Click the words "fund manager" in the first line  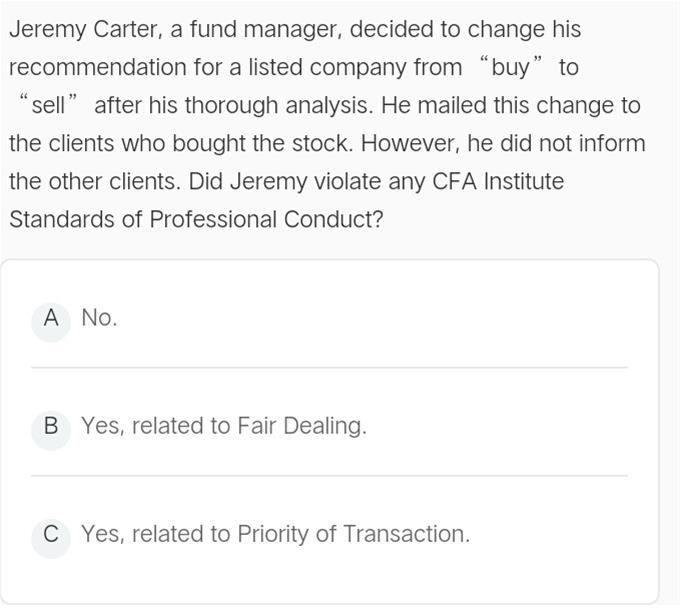click(x=266, y=30)
